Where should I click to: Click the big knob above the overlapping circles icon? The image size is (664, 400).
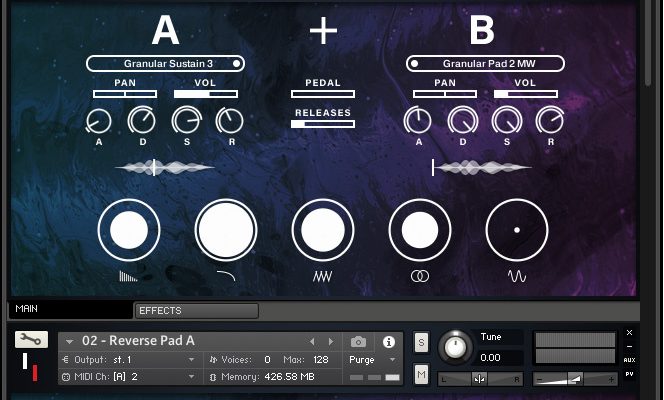point(419,229)
